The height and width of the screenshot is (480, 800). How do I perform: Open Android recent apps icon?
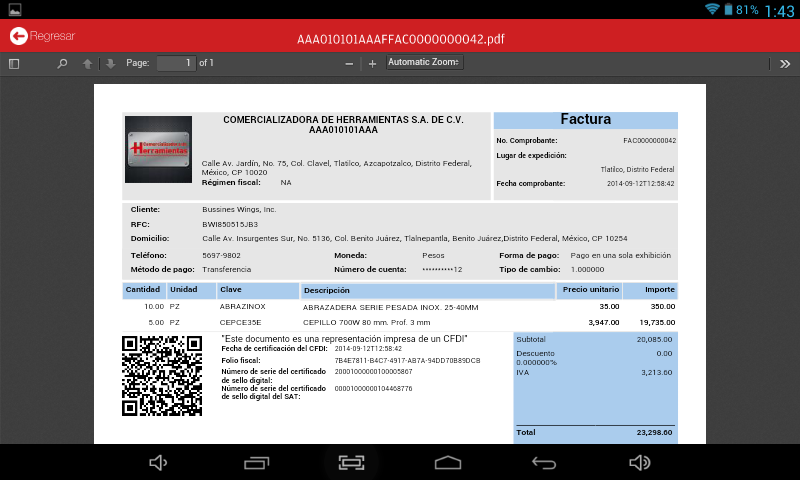[257, 463]
